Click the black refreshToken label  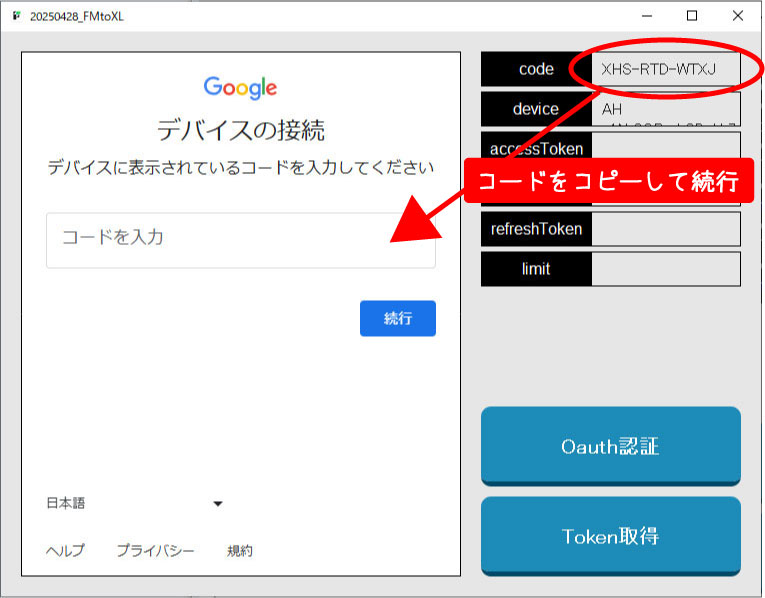536,229
